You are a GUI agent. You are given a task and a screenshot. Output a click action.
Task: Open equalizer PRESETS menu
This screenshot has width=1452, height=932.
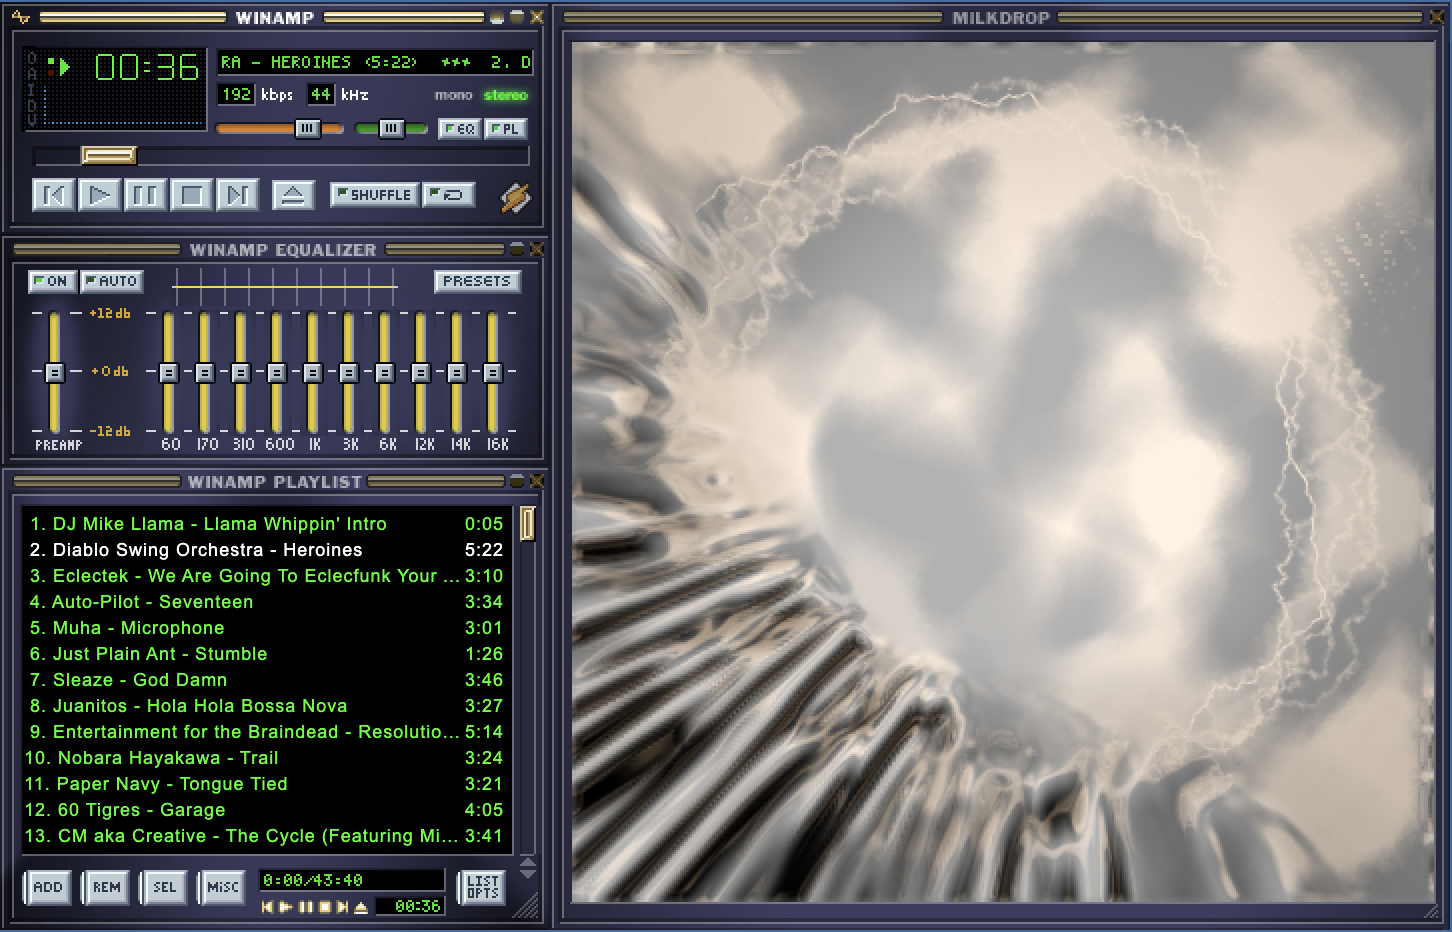[x=477, y=281]
